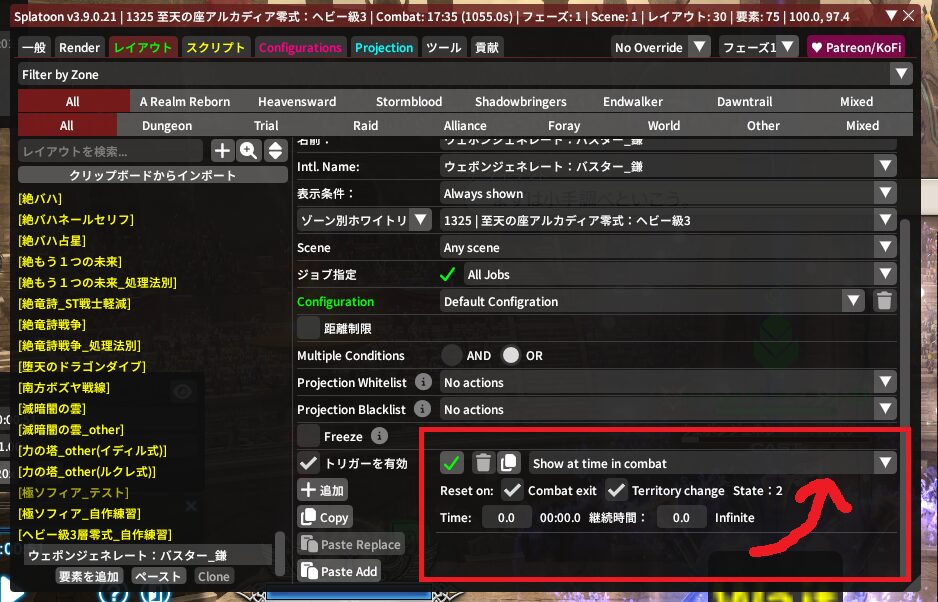The width and height of the screenshot is (938, 602).
Task: Enable the Freeze checkbox
Action: tap(308, 436)
